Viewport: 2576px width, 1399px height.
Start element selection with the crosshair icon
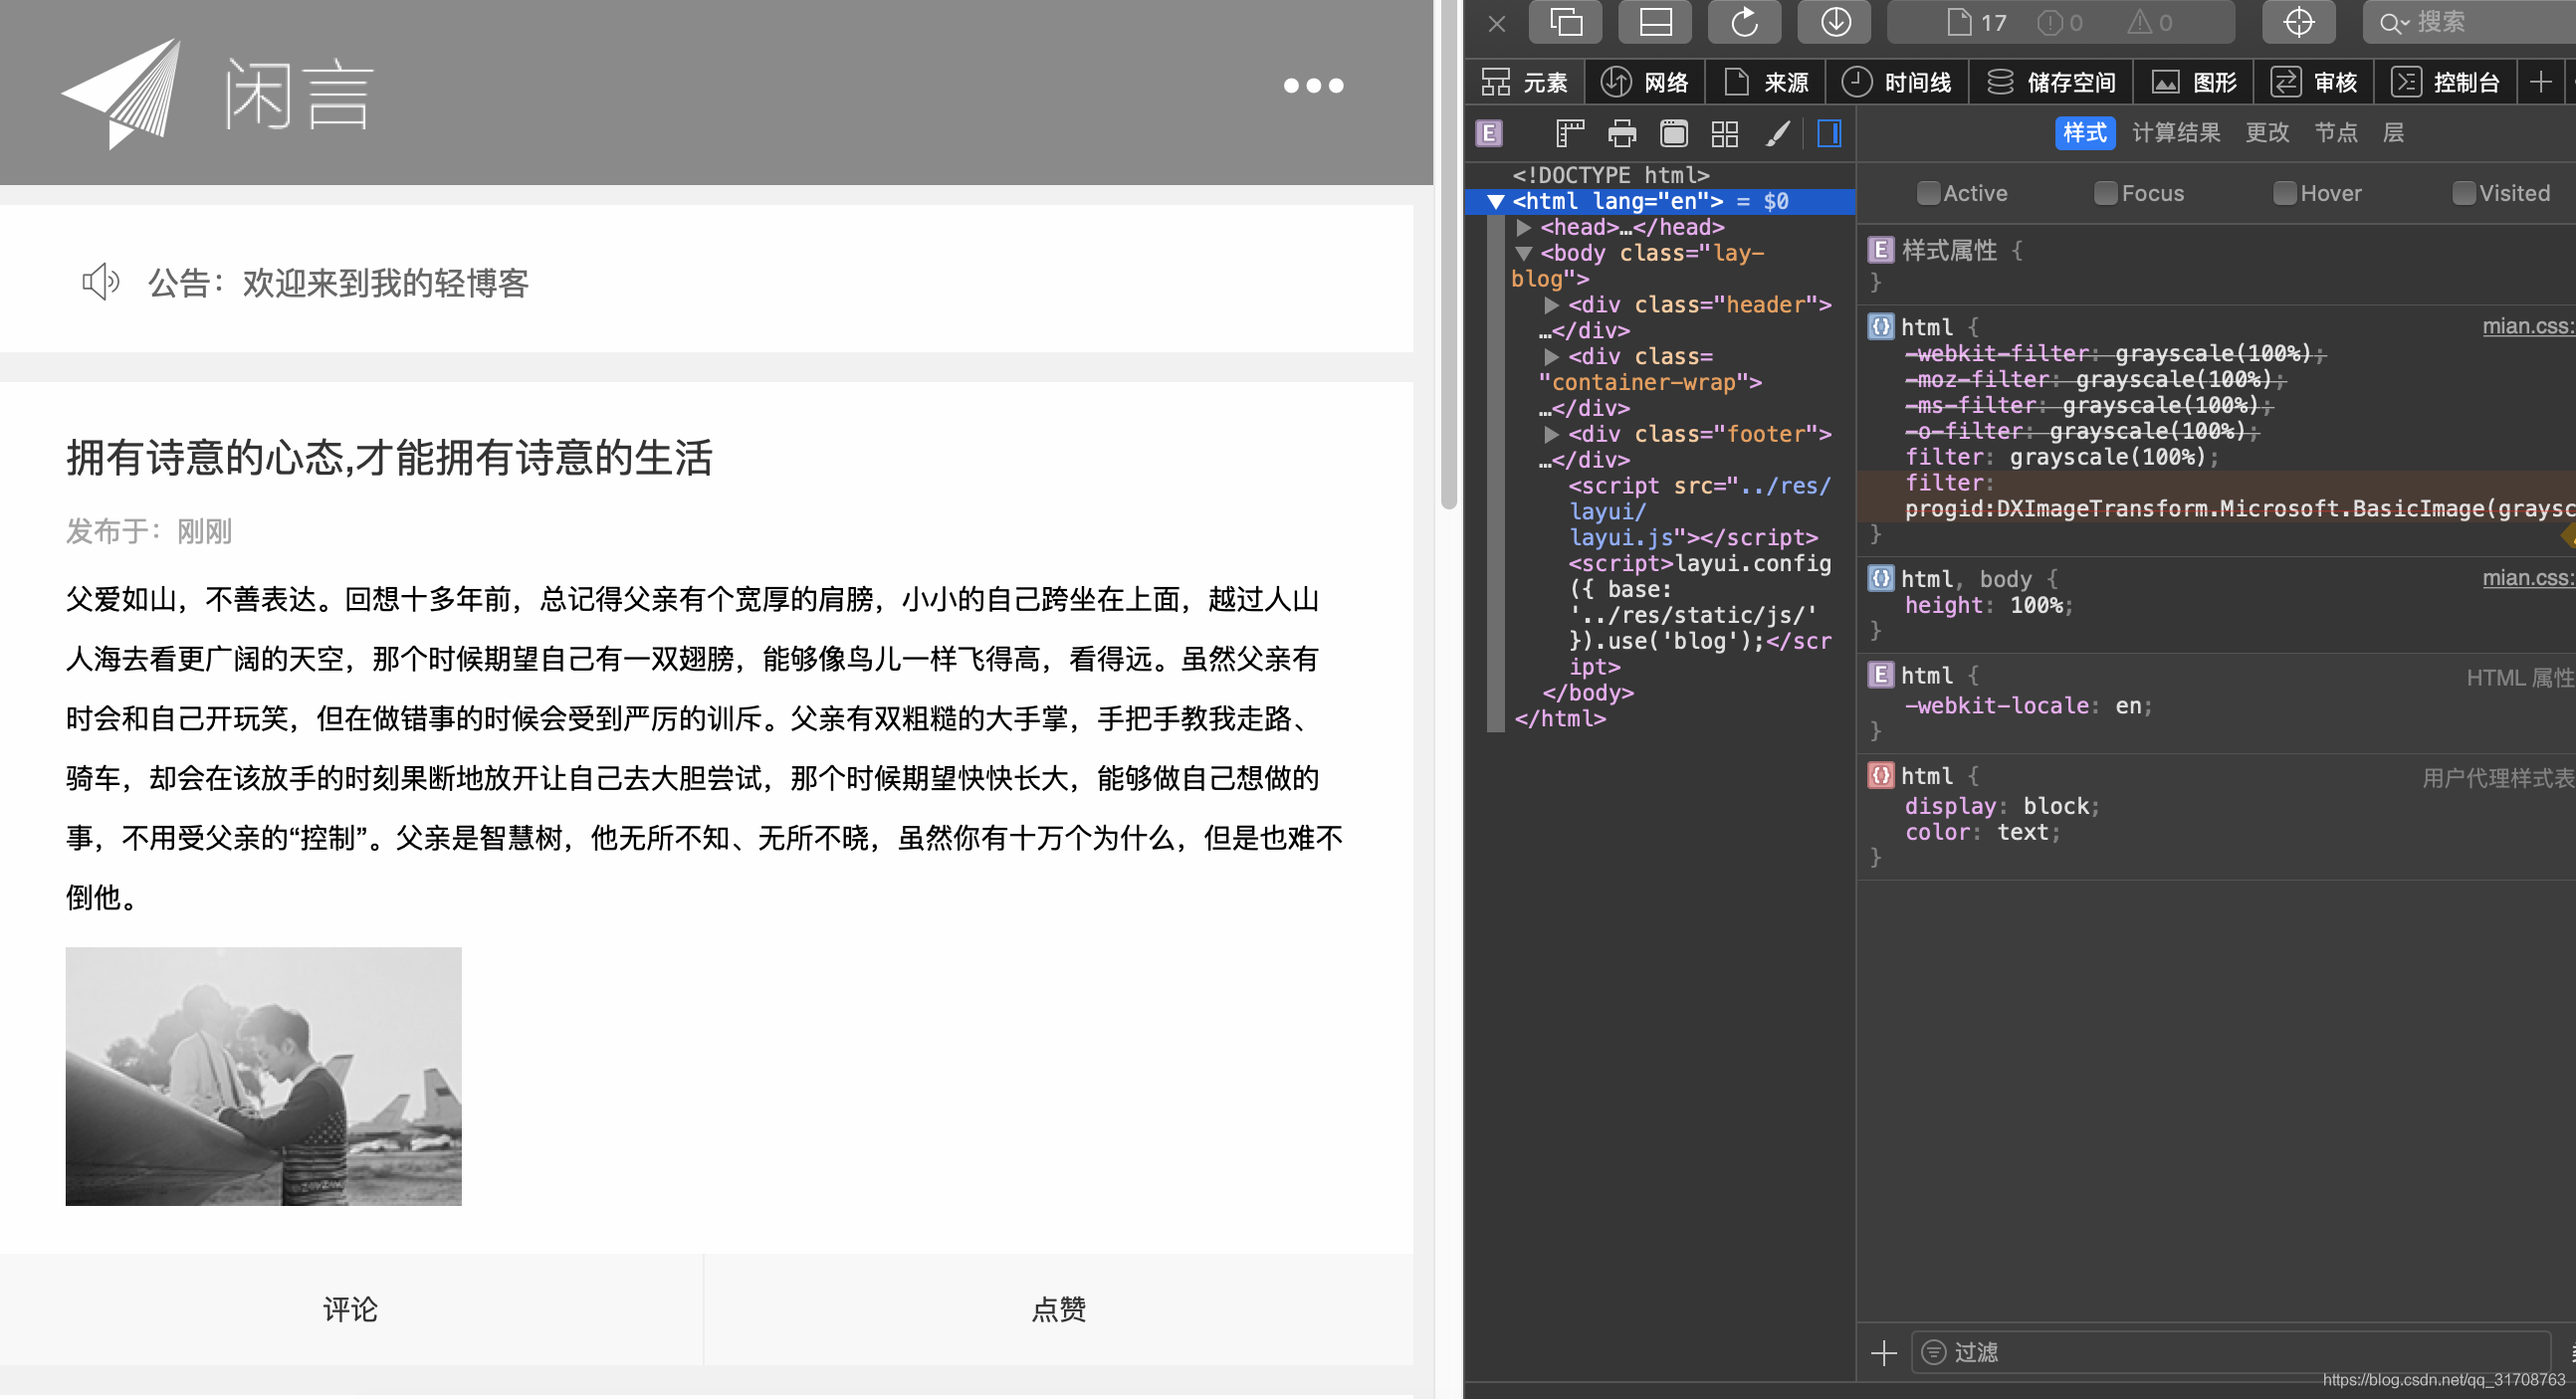[x=2298, y=22]
